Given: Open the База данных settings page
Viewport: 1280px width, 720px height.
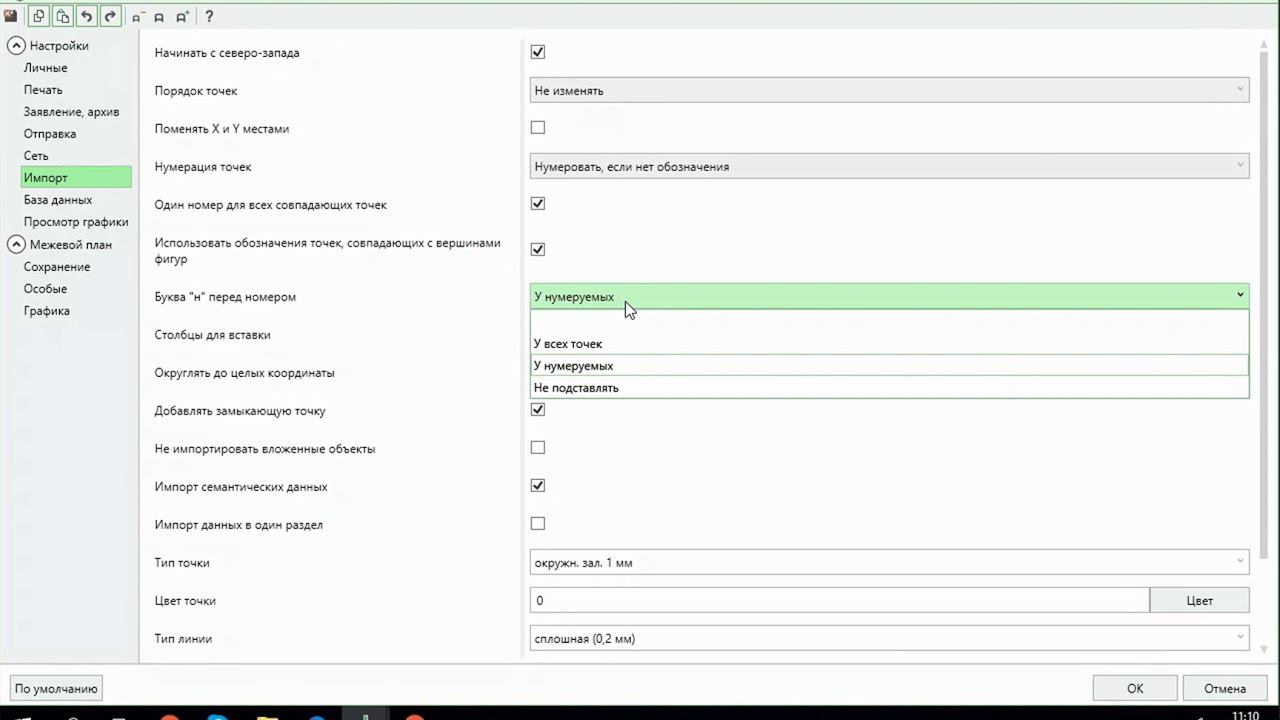Looking at the screenshot, I should (58, 200).
